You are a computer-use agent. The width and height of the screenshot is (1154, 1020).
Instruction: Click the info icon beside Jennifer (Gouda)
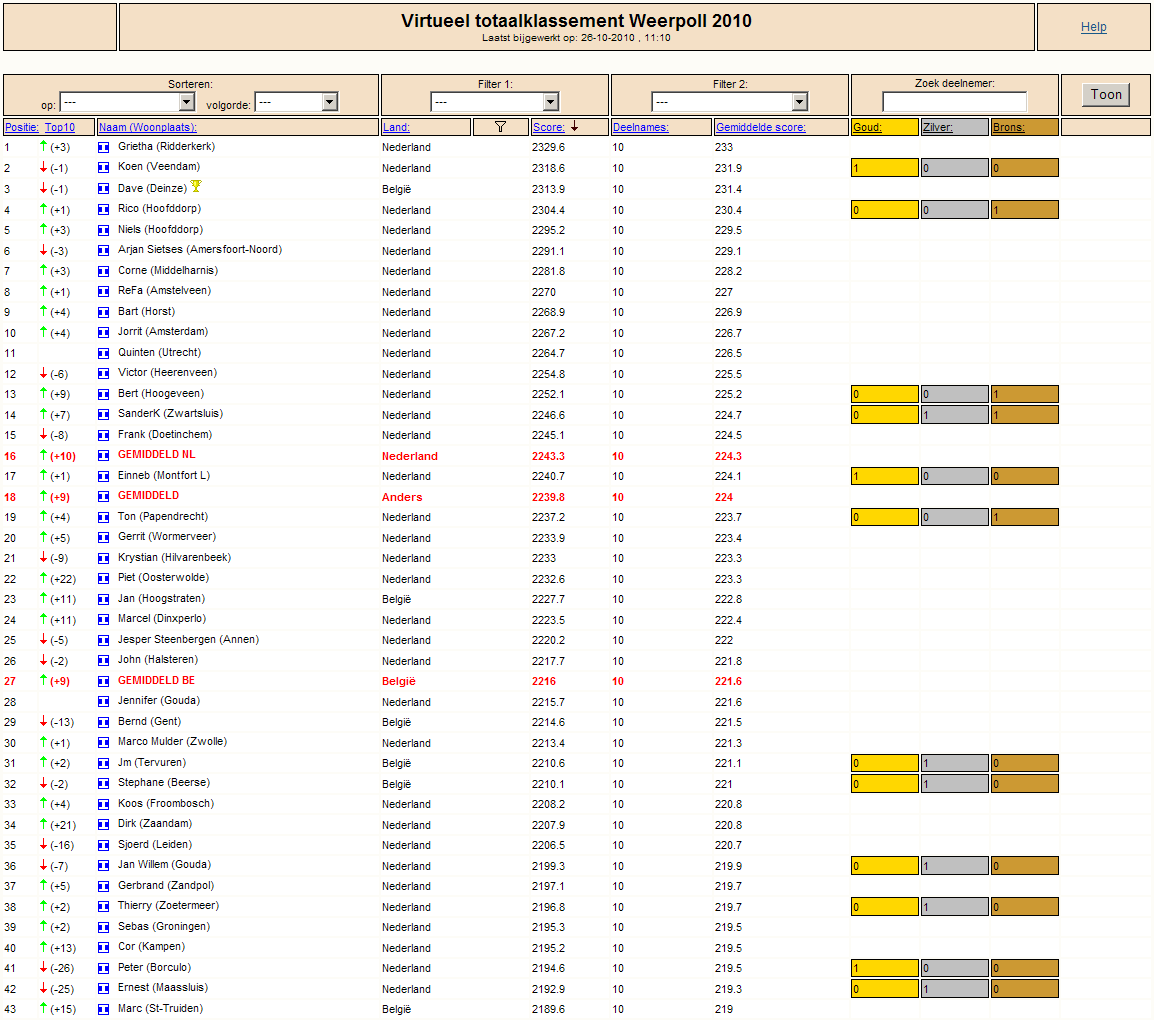point(104,701)
